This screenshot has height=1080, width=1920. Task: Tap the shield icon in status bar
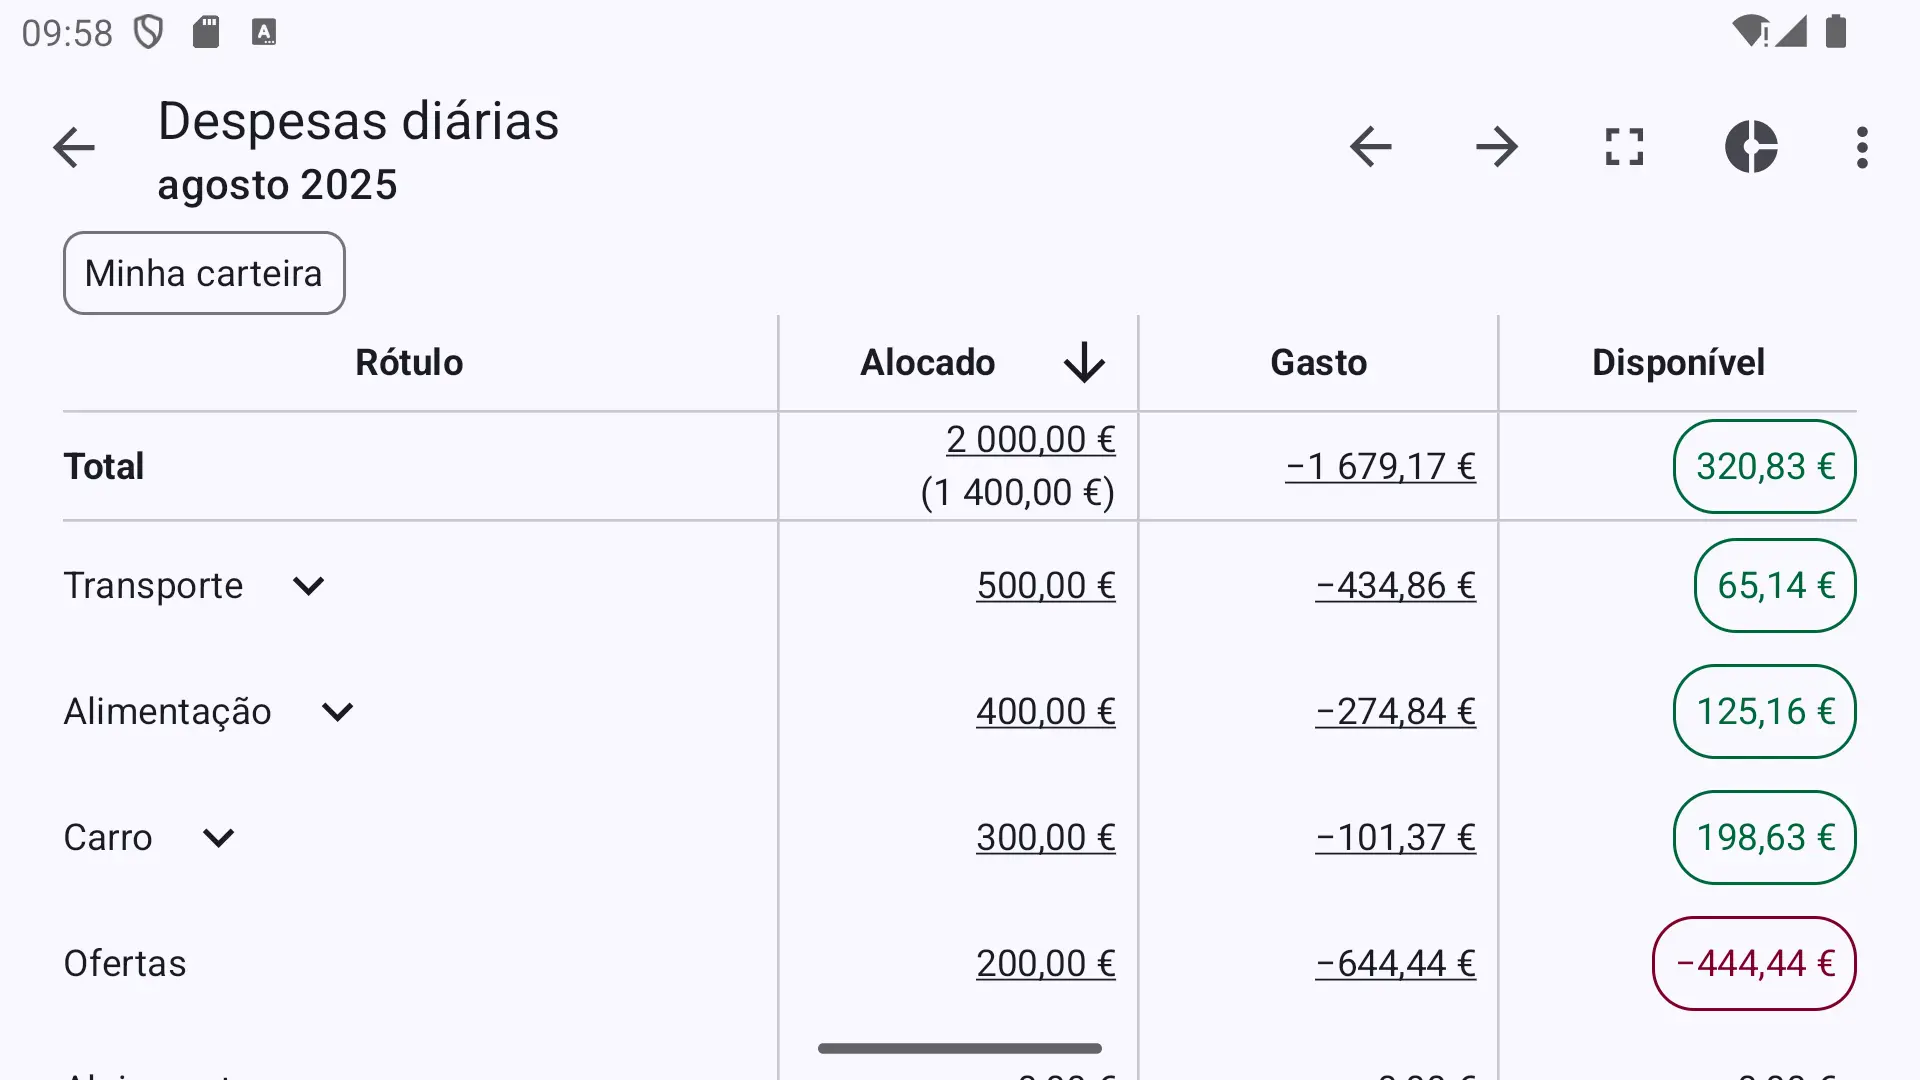[x=149, y=32]
